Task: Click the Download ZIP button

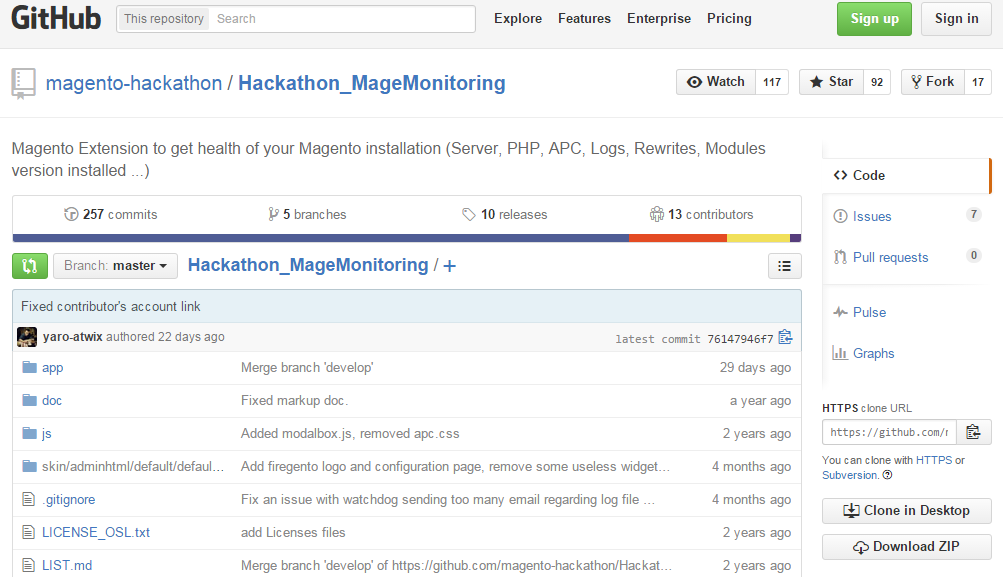Action: pyautogui.click(x=906, y=546)
